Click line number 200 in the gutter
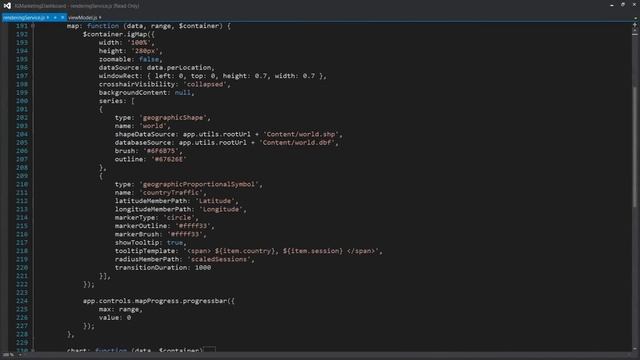This screenshot has width=640, height=360. pos(22,101)
